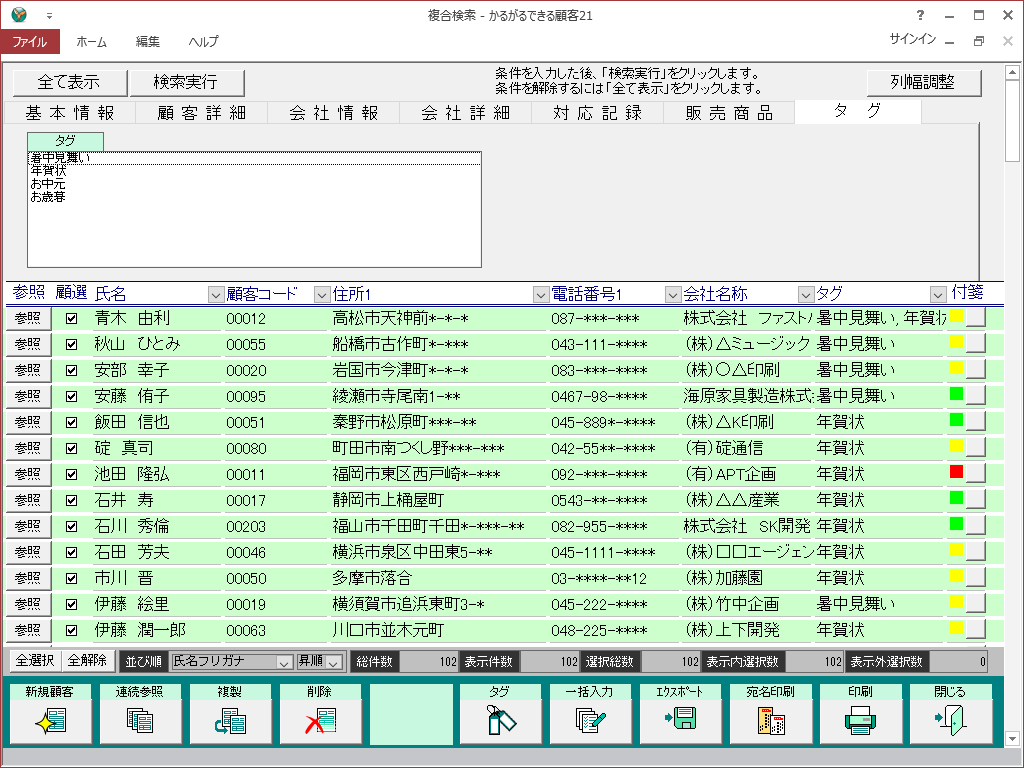The image size is (1024, 768).
Task: Click the サインイン link
Action: pos(912,39)
